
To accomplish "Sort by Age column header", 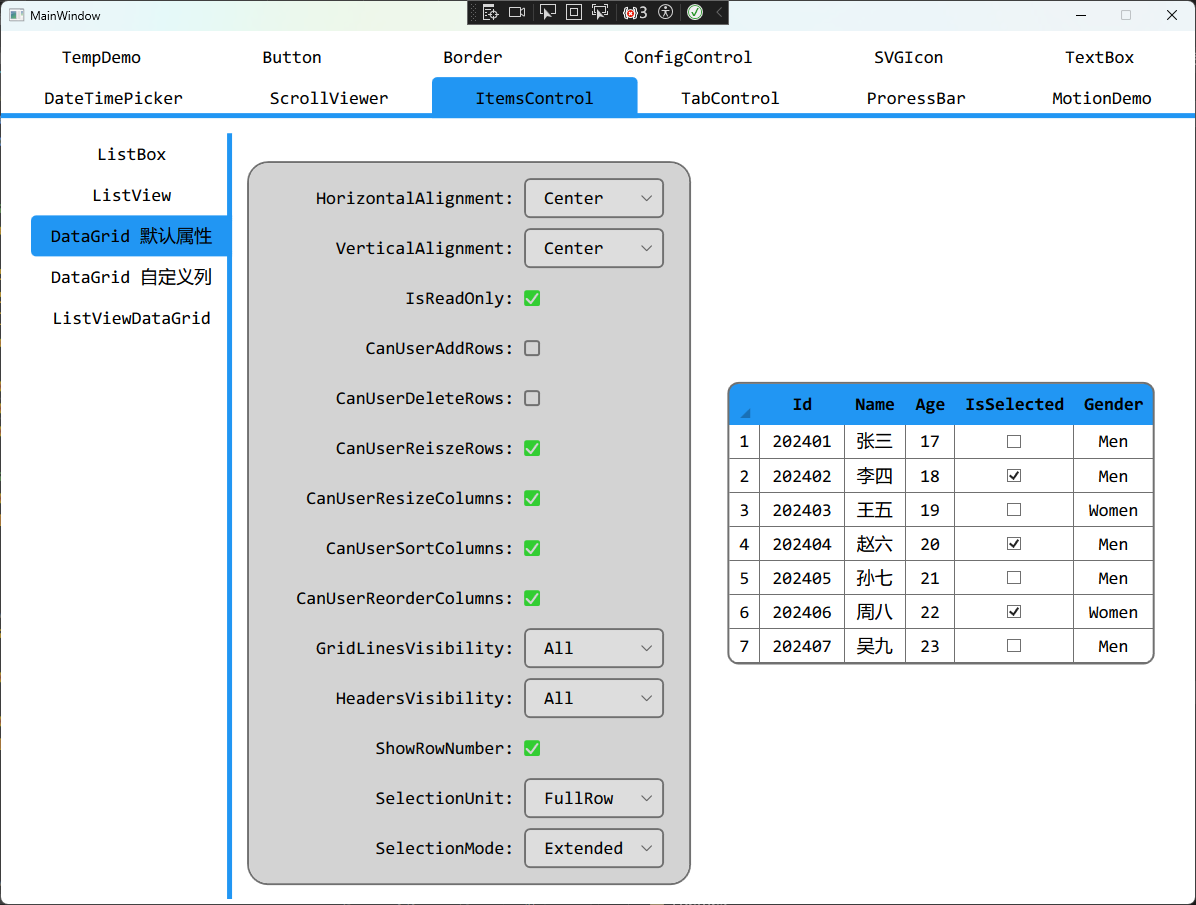I will coord(930,404).
